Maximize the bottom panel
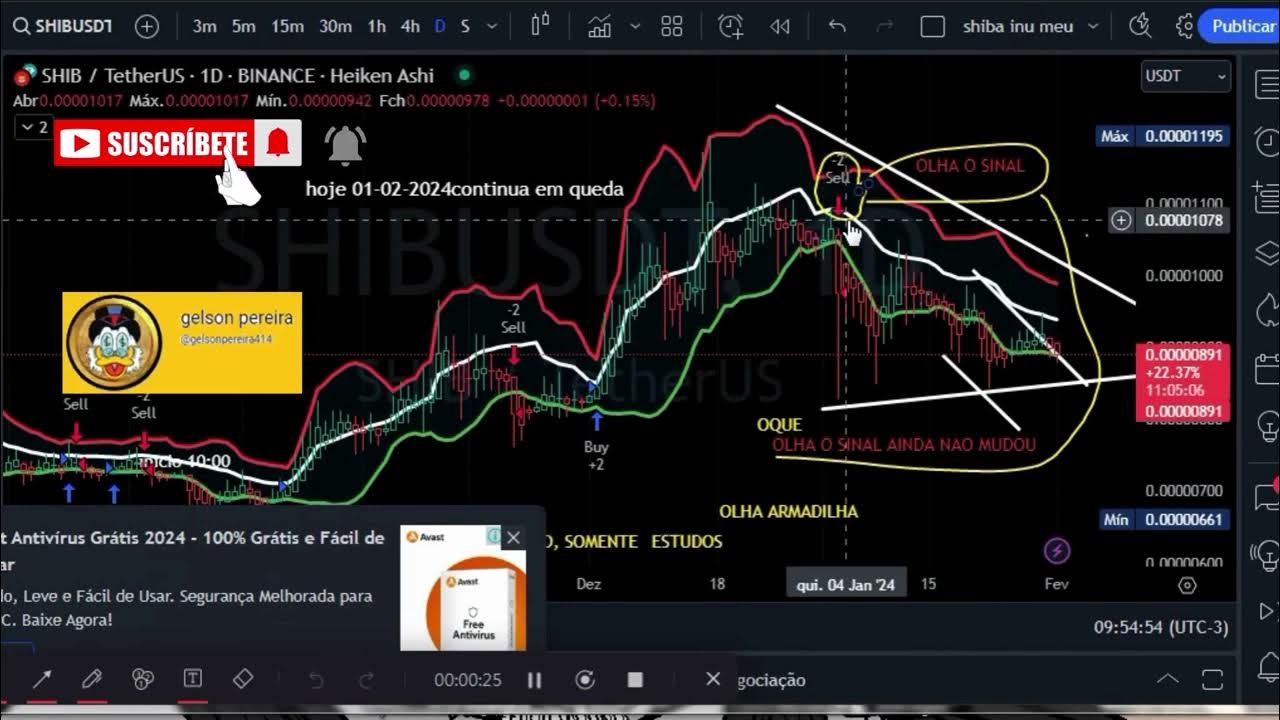 click(x=1212, y=680)
